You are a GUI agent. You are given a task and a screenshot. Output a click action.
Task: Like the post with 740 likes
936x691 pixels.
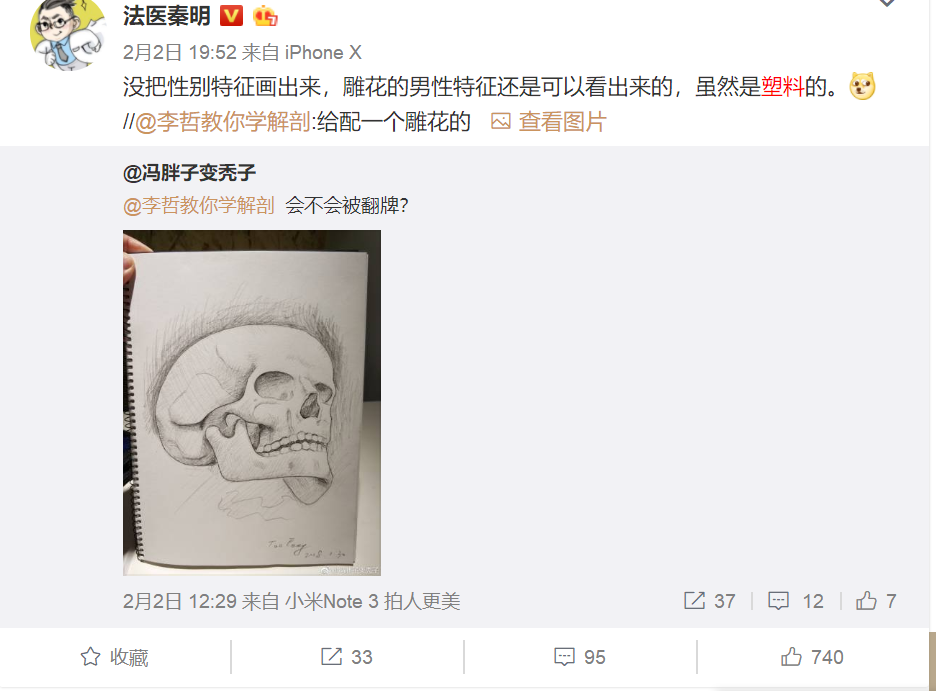pyautogui.click(x=792, y=657)
